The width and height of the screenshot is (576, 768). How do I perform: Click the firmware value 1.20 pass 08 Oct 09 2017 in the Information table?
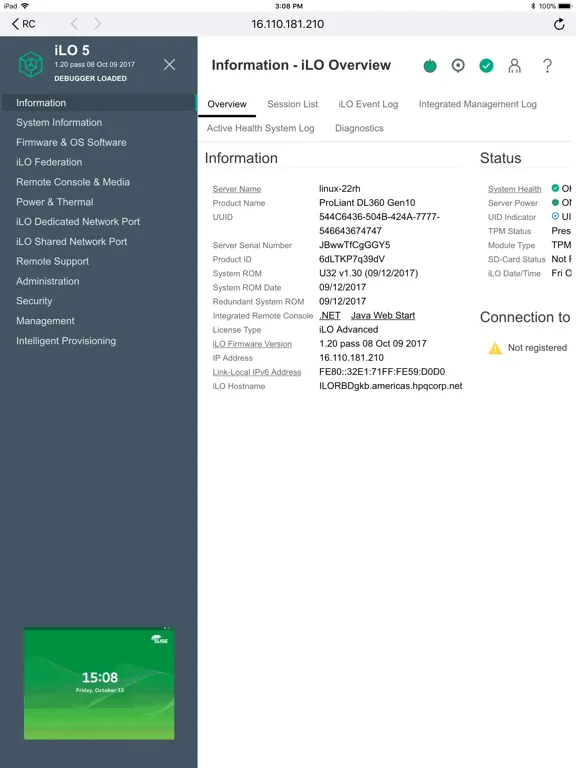tap(373, 344)
